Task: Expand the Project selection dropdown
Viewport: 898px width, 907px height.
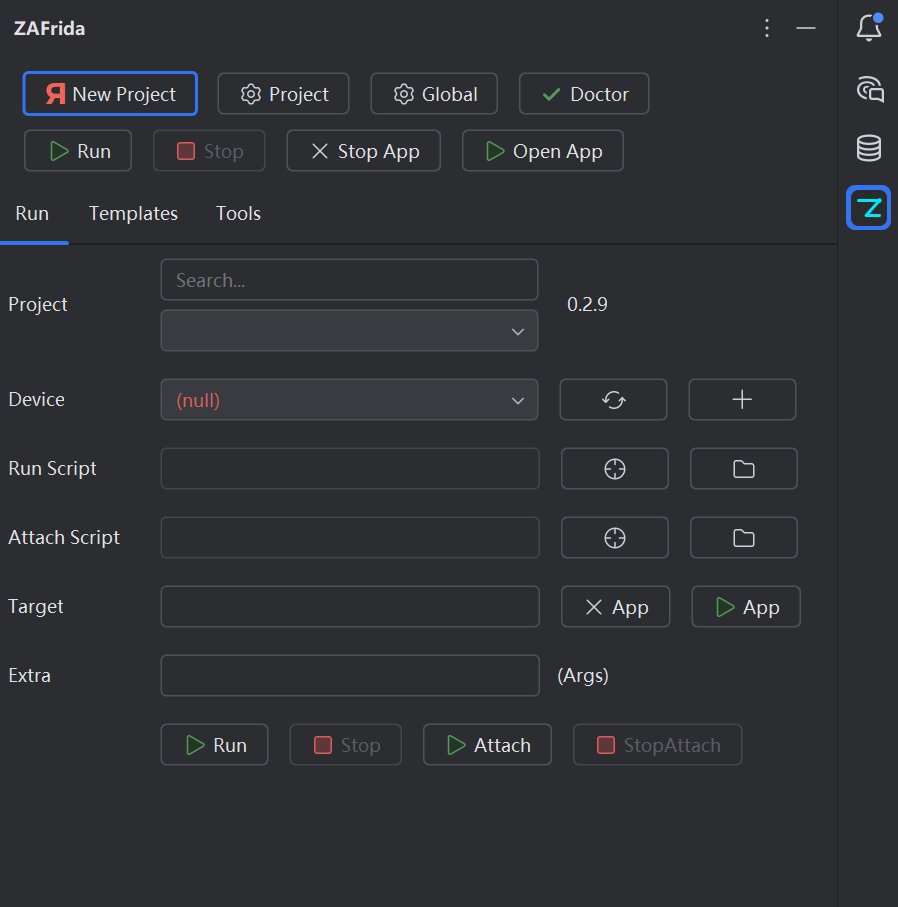Action: pyautogui.click(x=349, y=331)
